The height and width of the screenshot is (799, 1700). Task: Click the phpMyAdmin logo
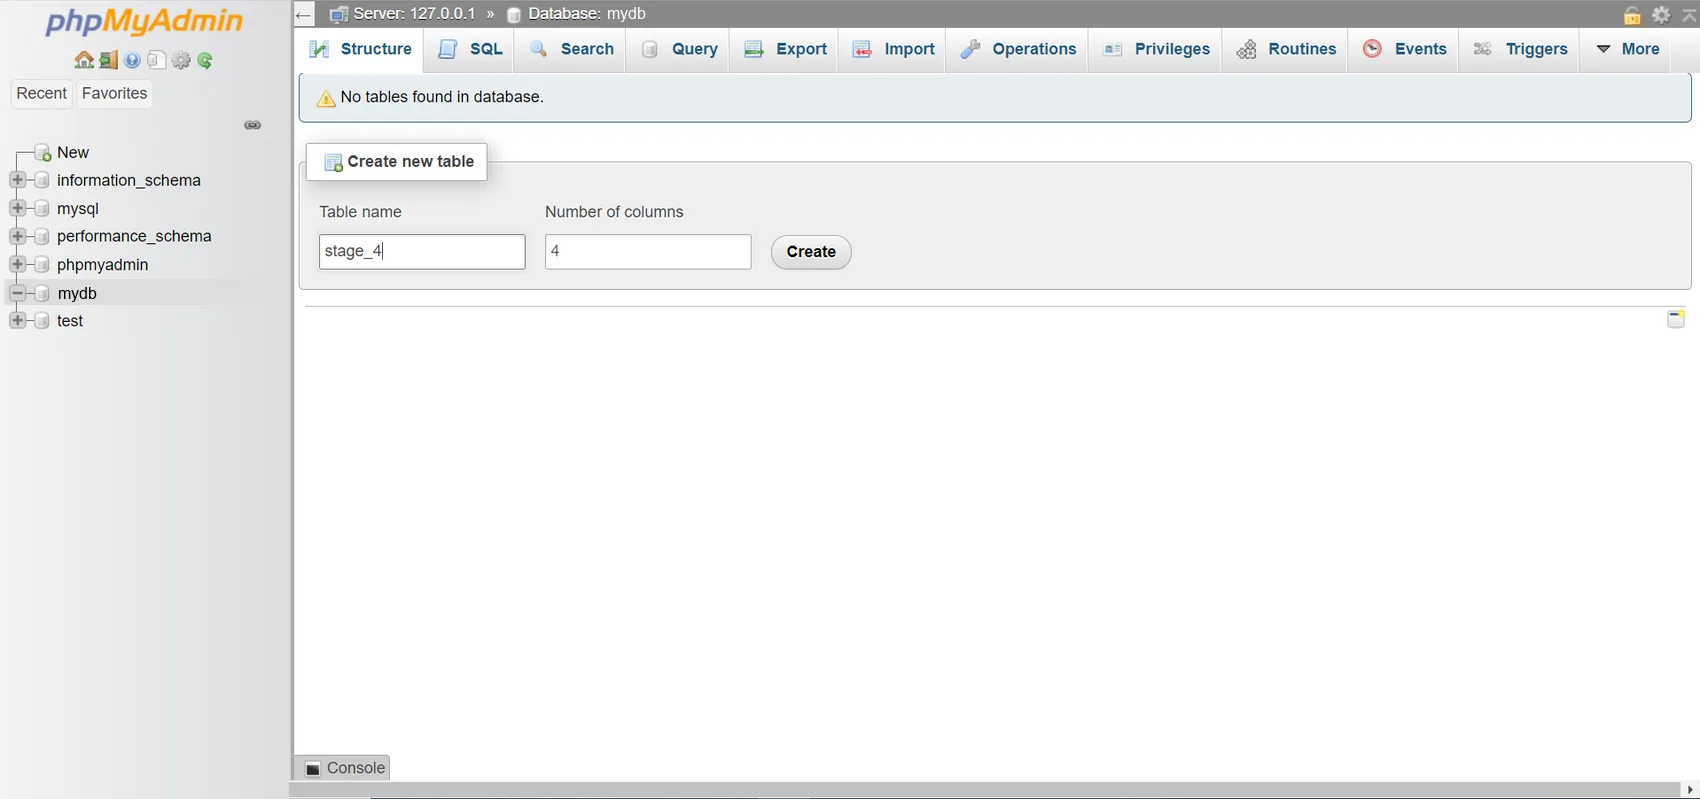[x=144, y=21]
